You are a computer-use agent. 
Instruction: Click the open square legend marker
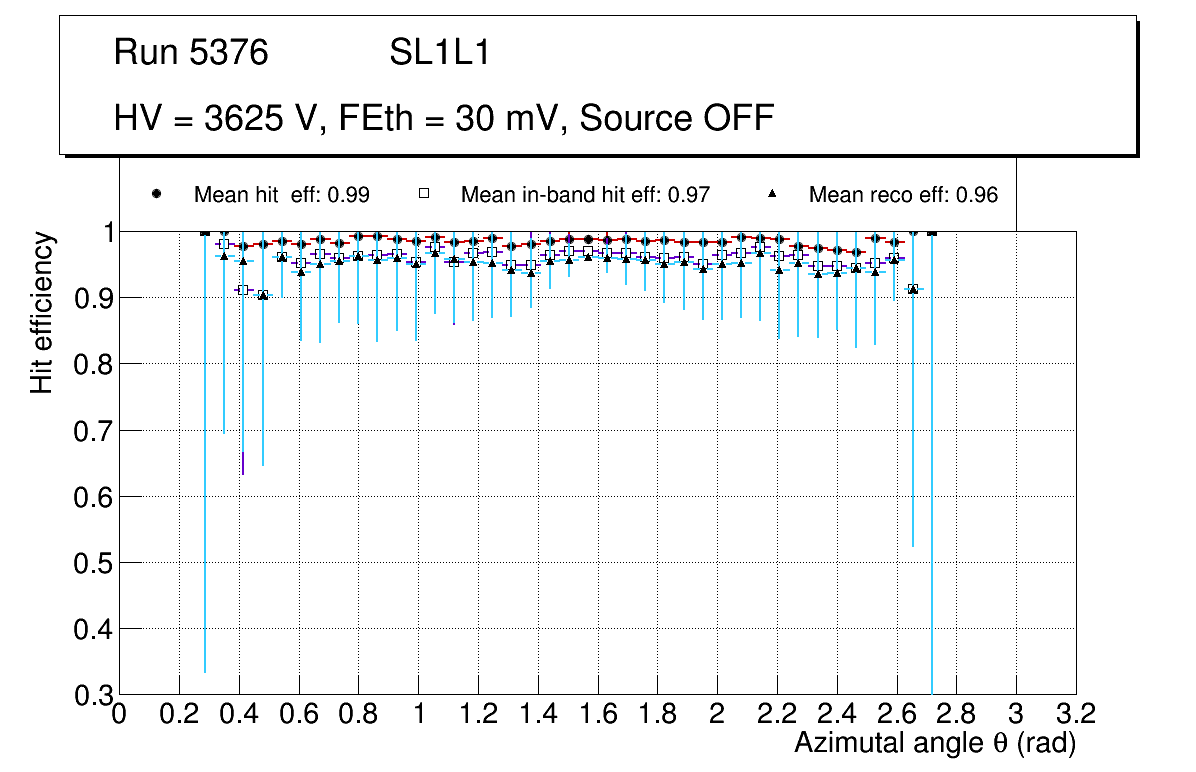423,194
